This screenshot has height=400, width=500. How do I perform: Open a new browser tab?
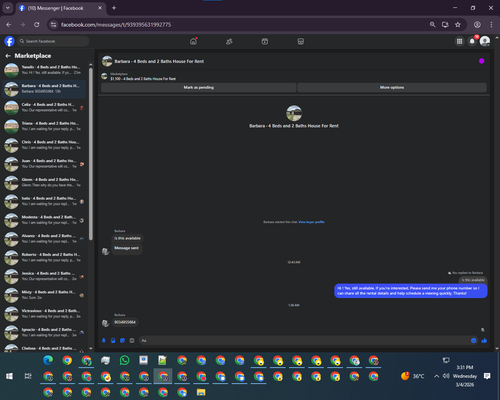tap(114, 8)
